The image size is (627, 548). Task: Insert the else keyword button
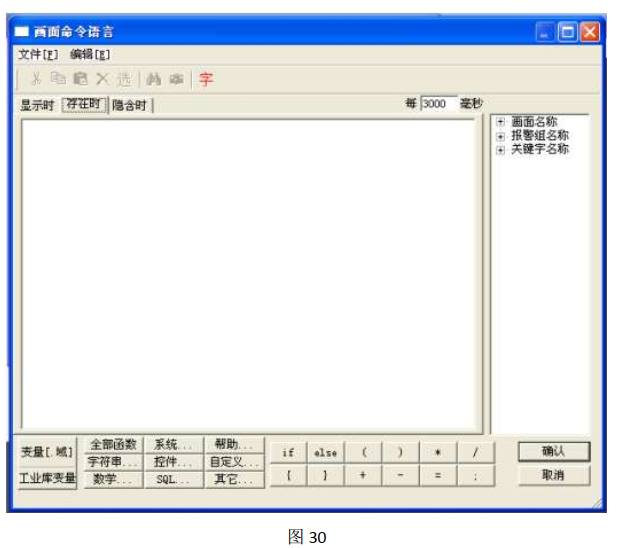pyautogui.click(x=325, y=453)
